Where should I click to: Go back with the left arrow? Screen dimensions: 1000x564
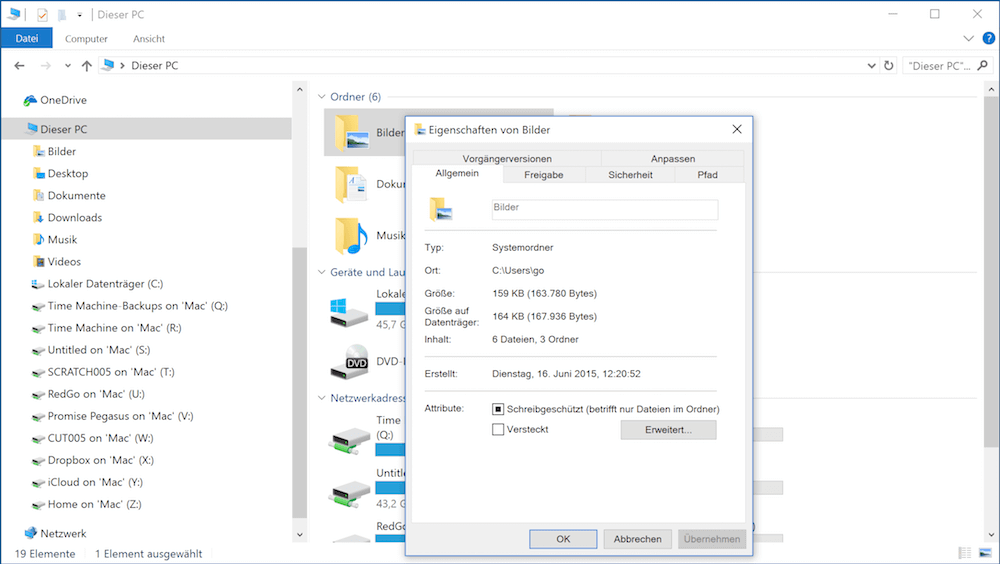[20, 65]
